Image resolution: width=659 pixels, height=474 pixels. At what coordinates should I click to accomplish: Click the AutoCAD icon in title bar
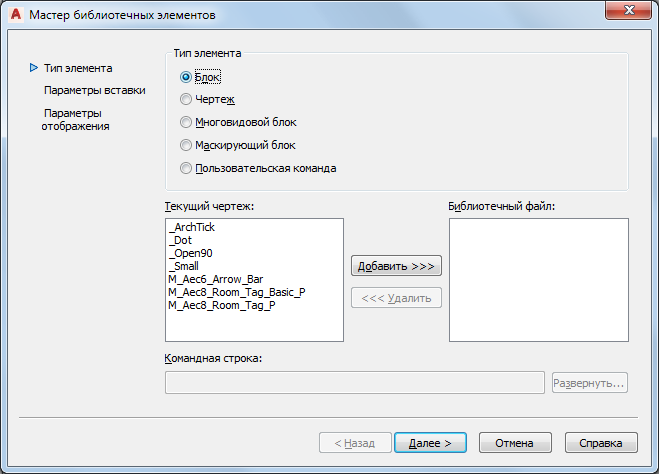click(16, 14)
